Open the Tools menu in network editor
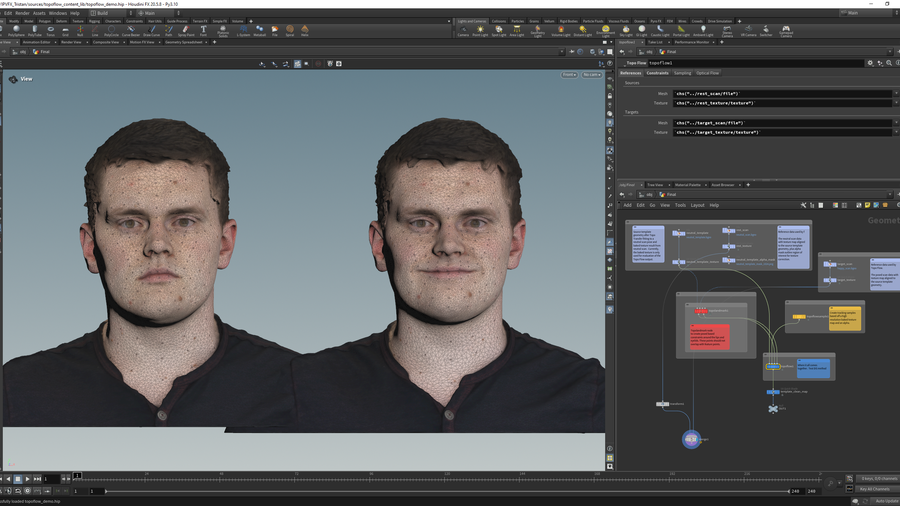 coord(680,205)
